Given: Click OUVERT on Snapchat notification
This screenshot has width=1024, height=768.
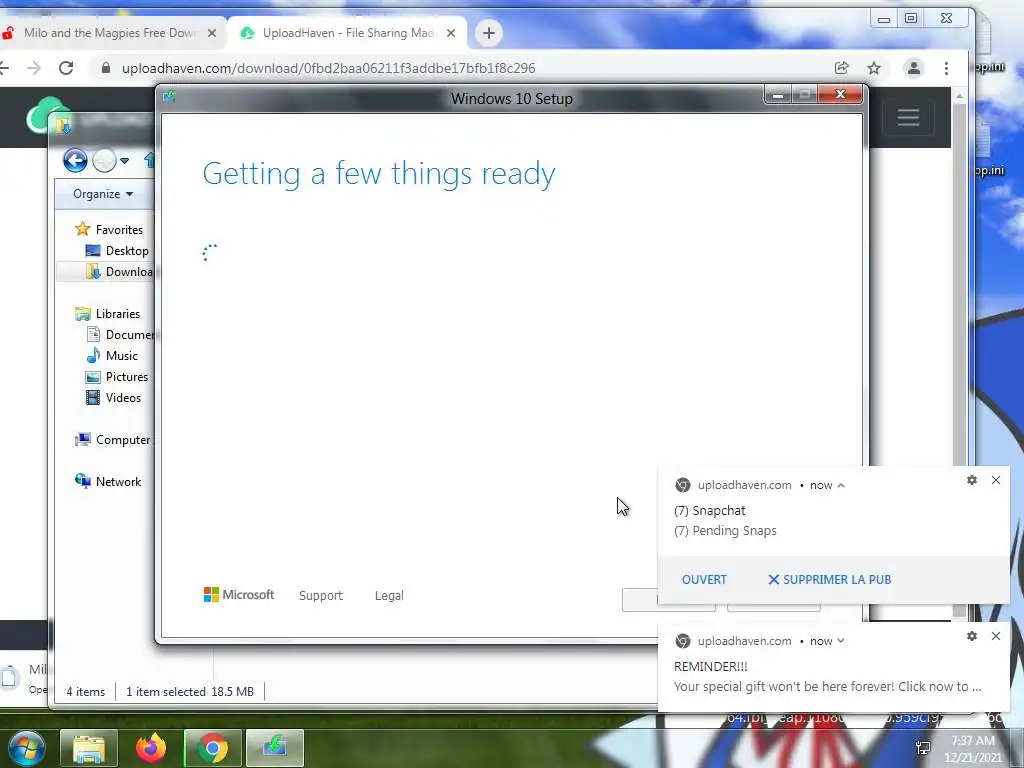Looking at the screenshot, I should [x=704, y=579].
